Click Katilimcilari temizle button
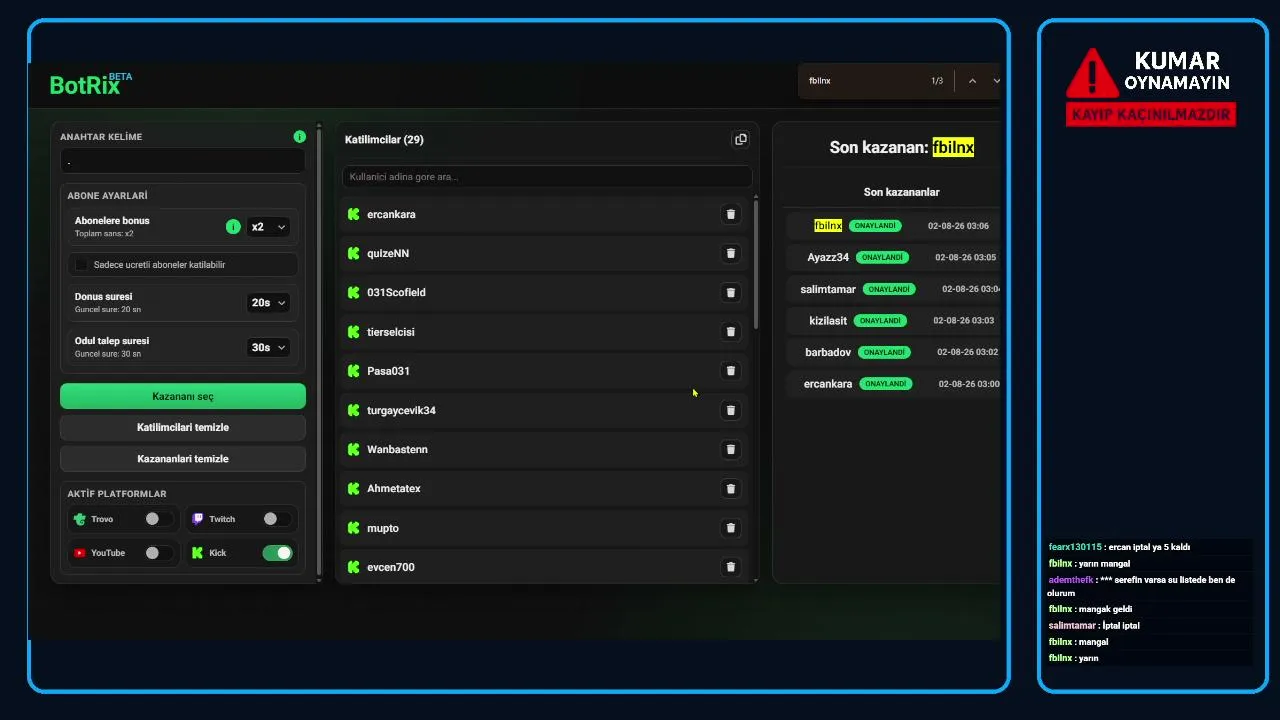Screen dimensions: 1280x720 183,427
